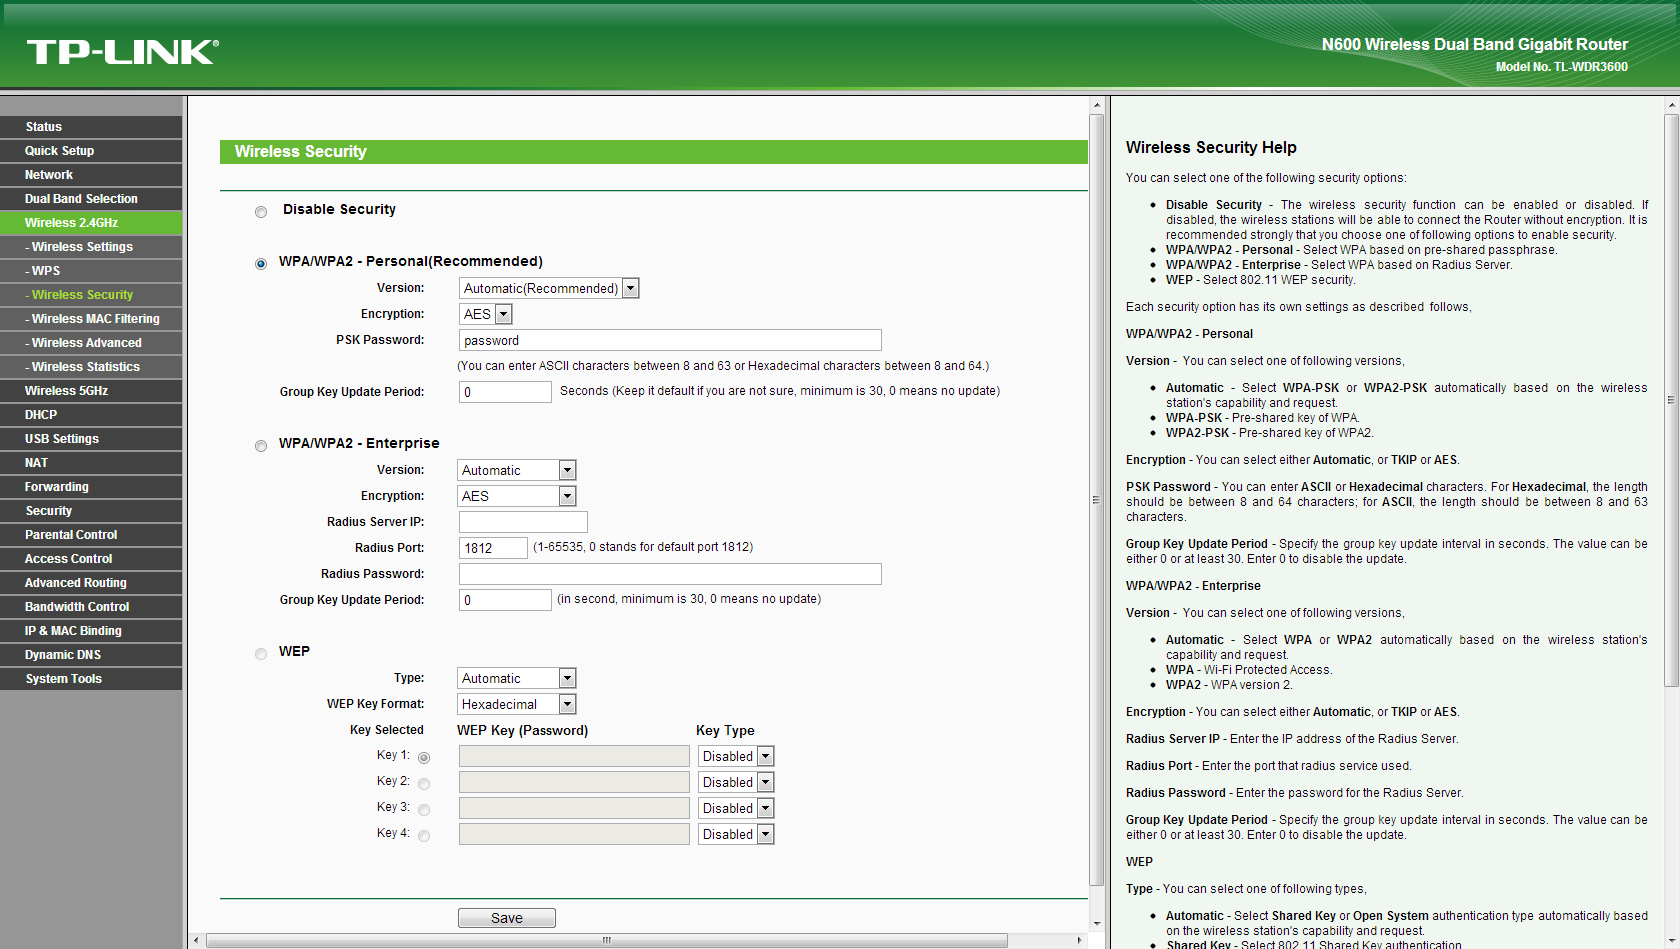Select WPA/WPA2 - Personal radio button
This screenshot has height=949, width=1680.
pos(261,263)
